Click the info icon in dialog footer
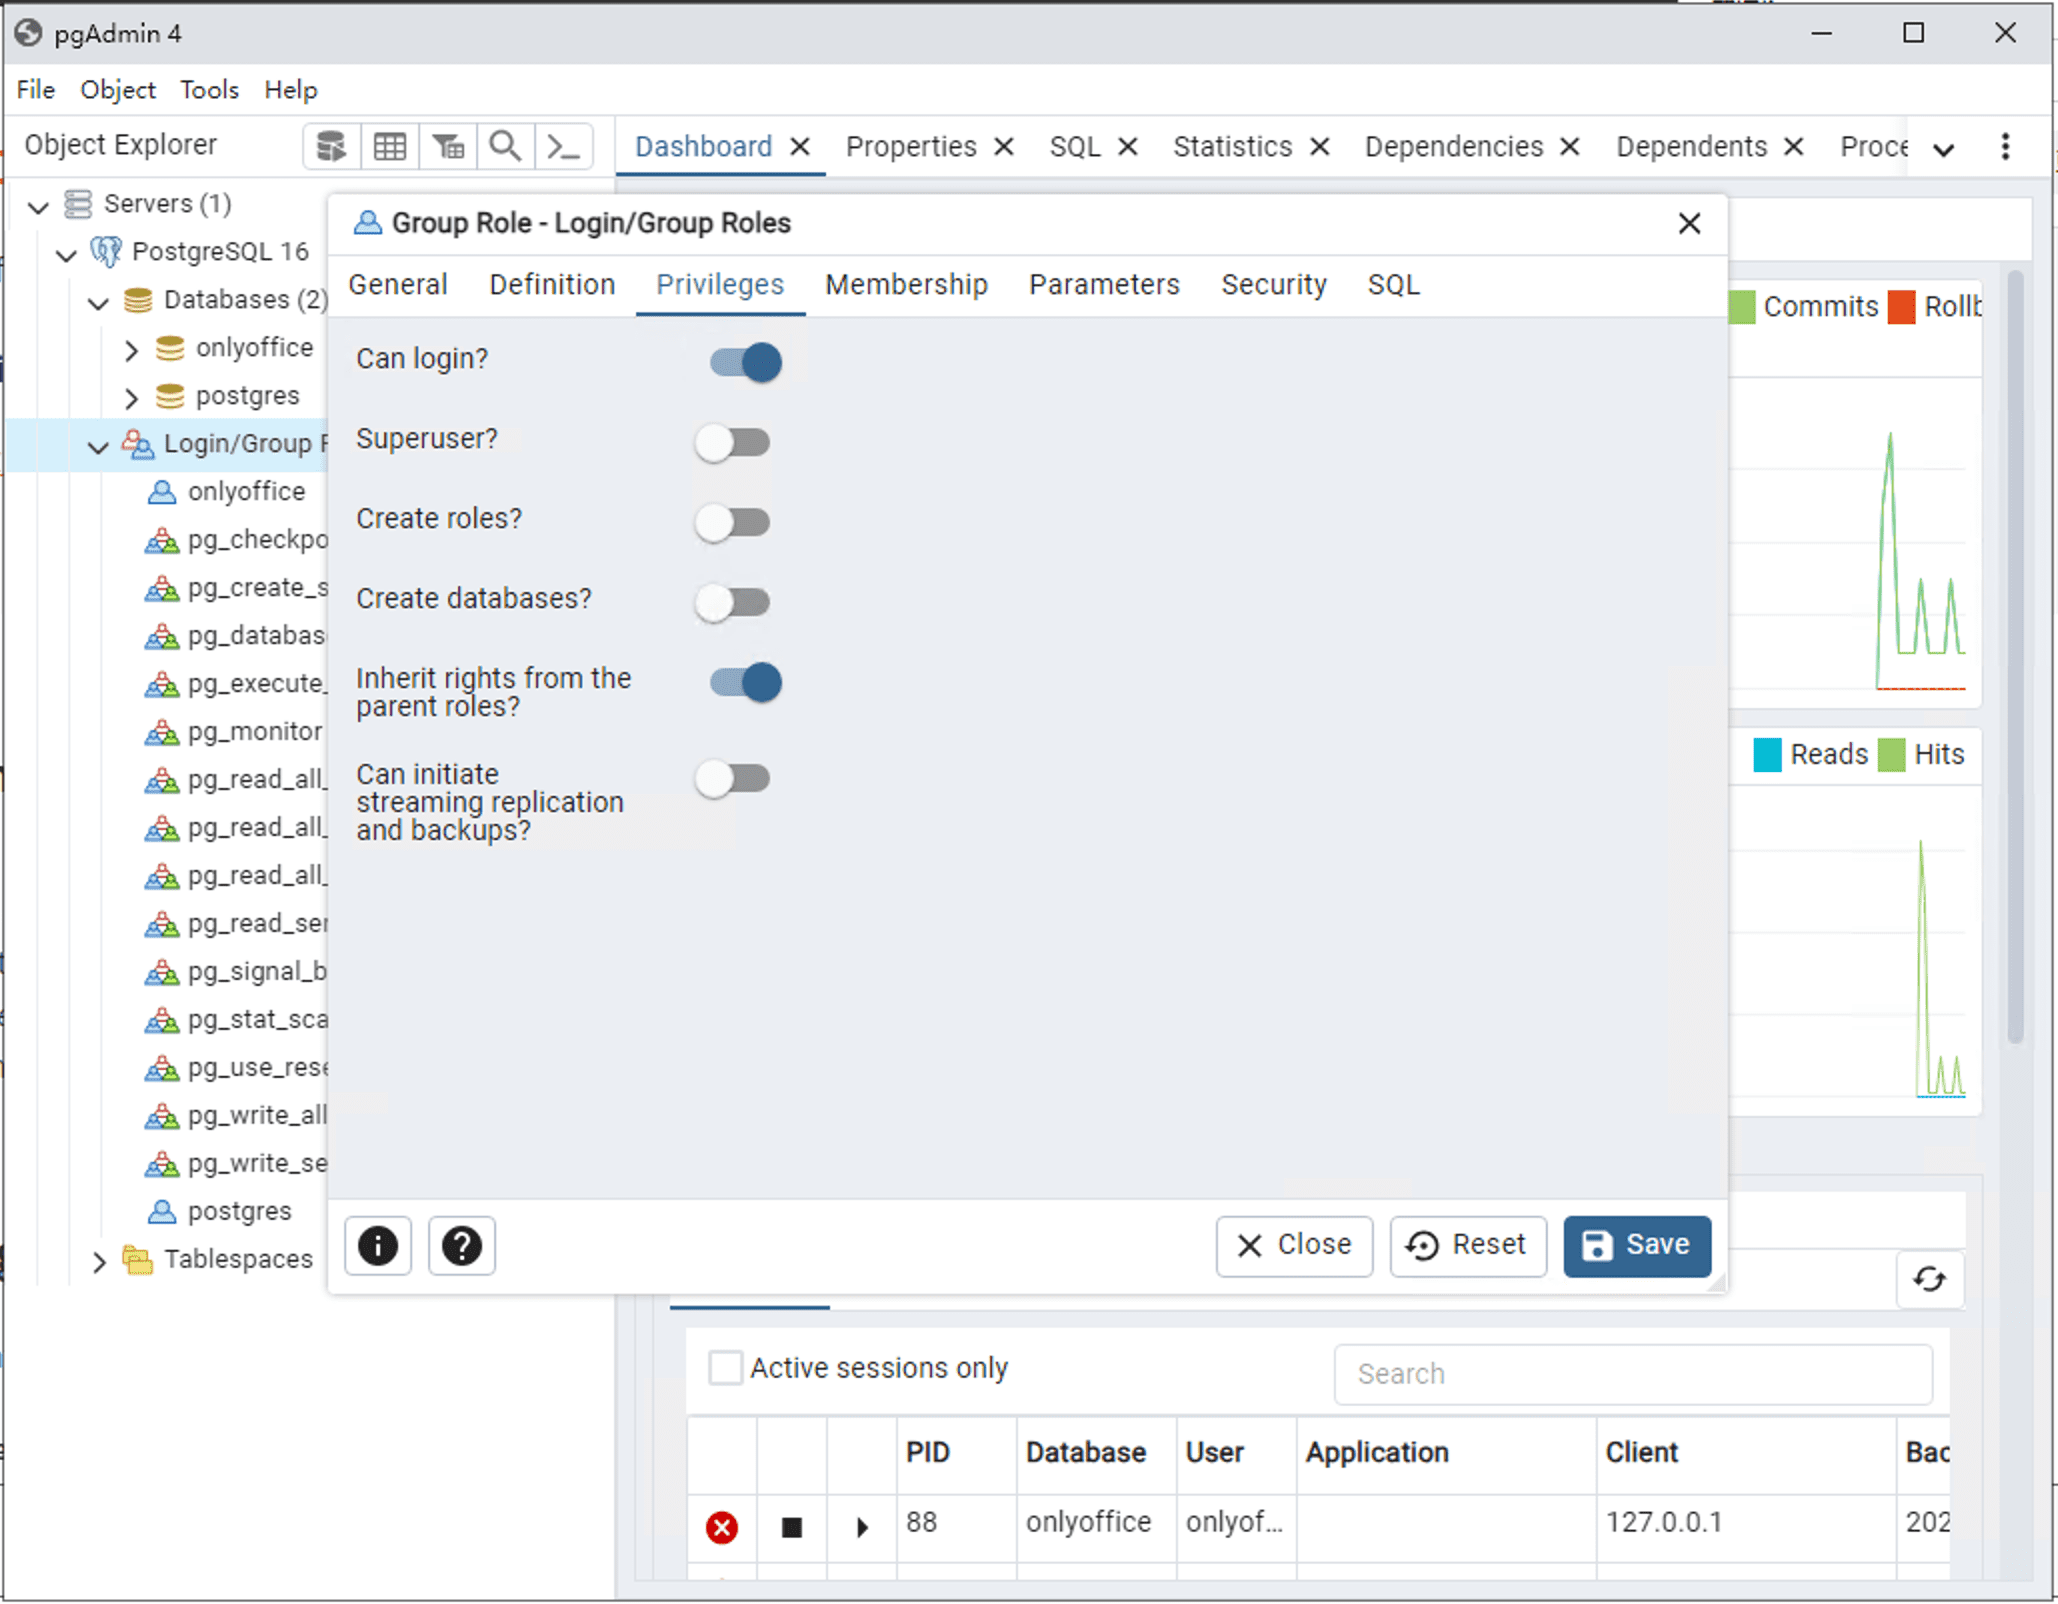This screenshot has width=2058, height=1604. tap(378, 1246)
